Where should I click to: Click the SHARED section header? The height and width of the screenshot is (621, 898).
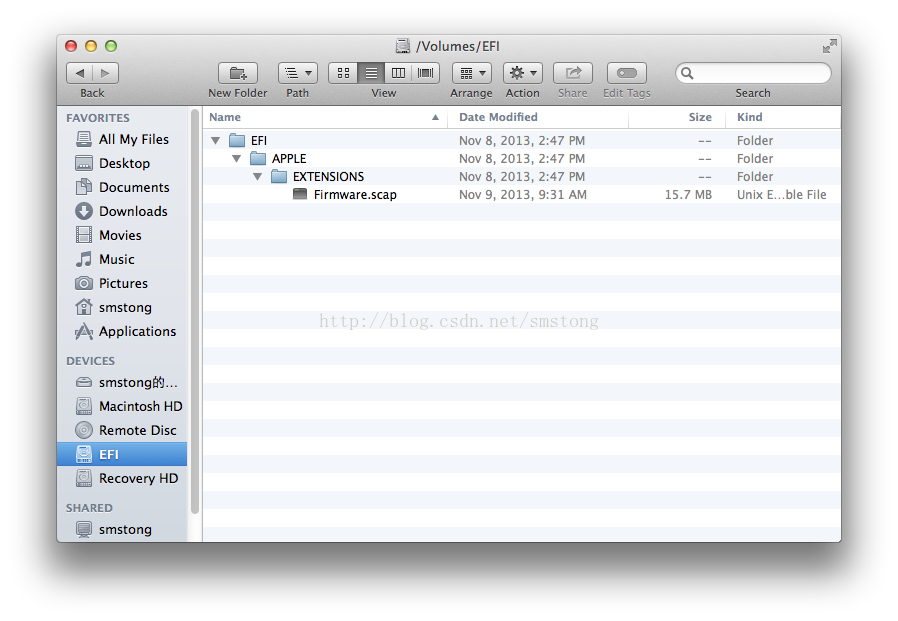pyautogui.click(x=89, y=508)
